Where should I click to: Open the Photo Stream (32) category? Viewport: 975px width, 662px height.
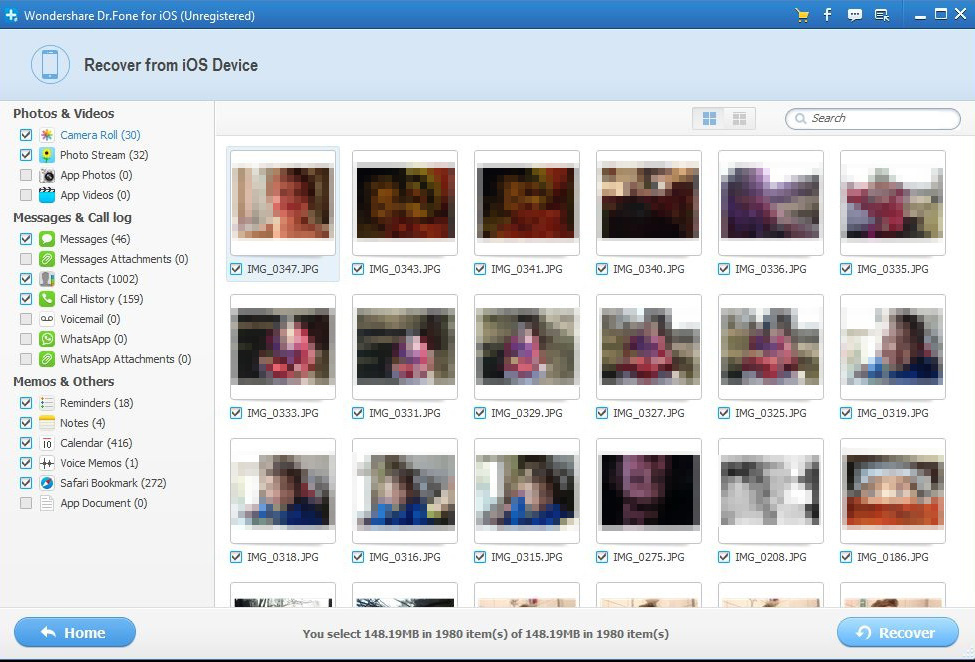(x=104, y=155)
